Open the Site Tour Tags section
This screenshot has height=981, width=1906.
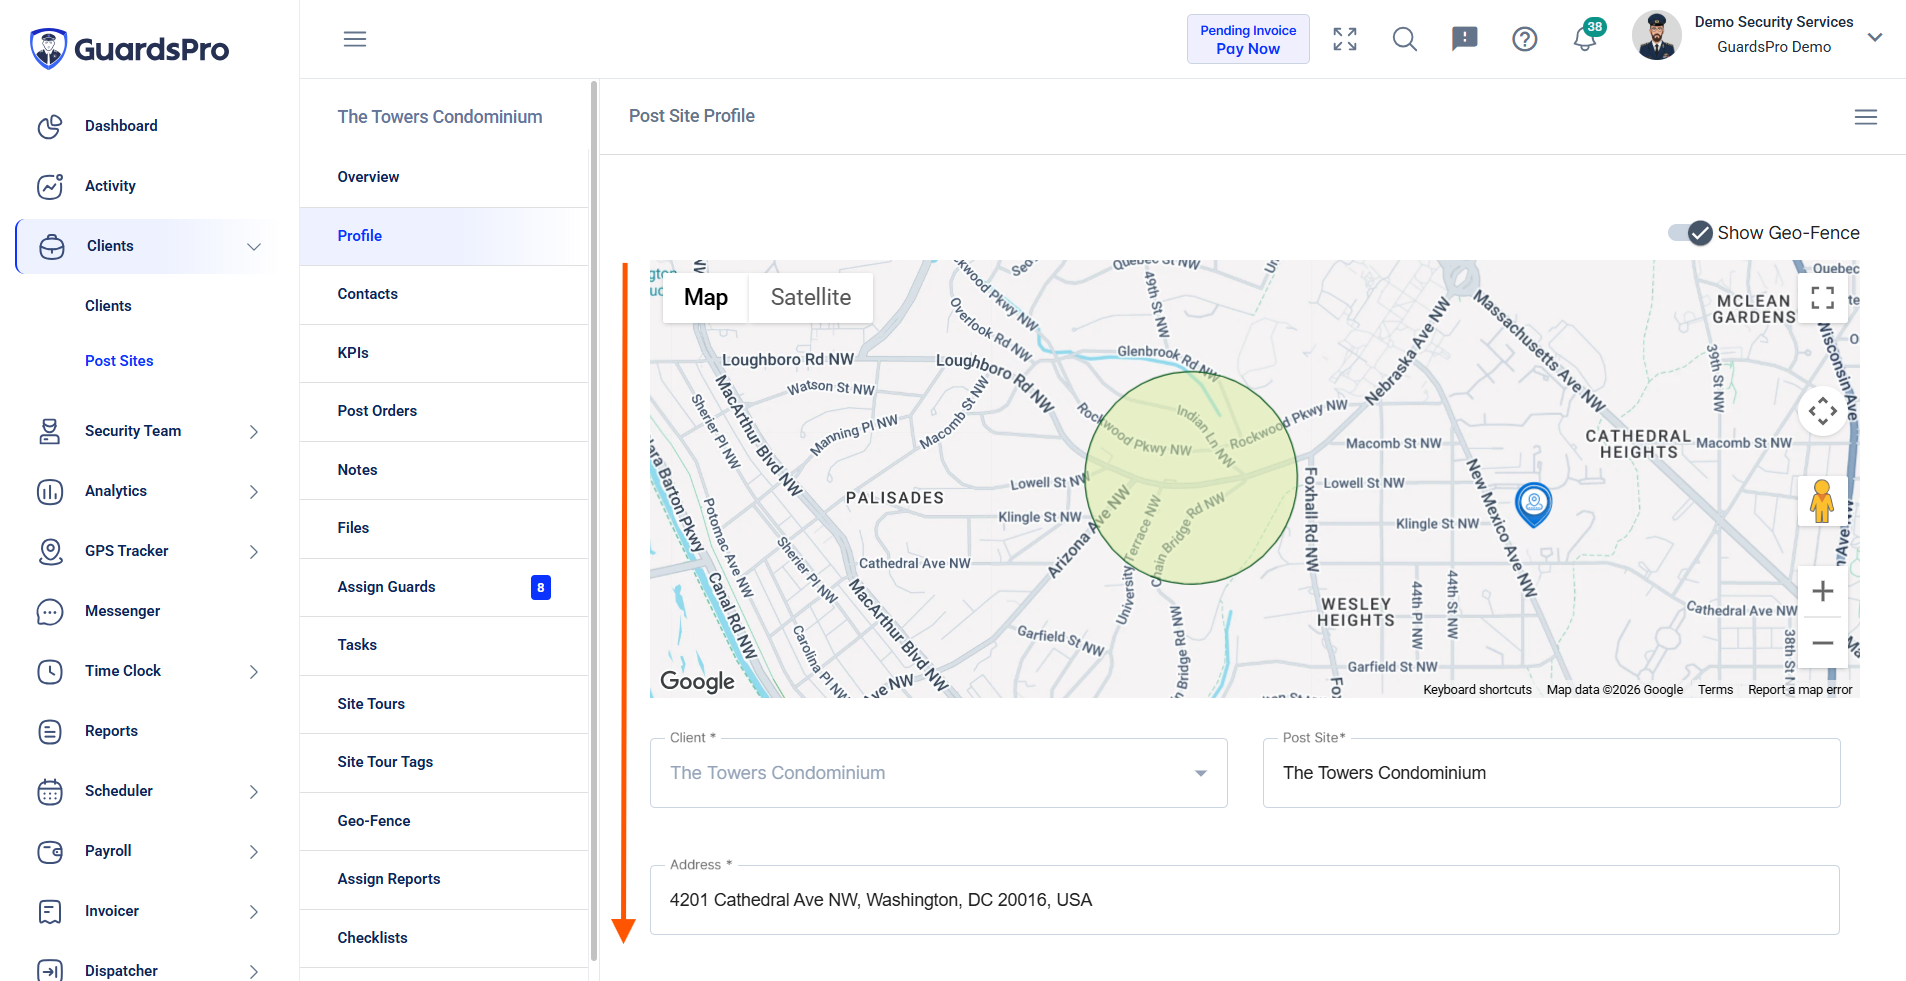point(444,762)
